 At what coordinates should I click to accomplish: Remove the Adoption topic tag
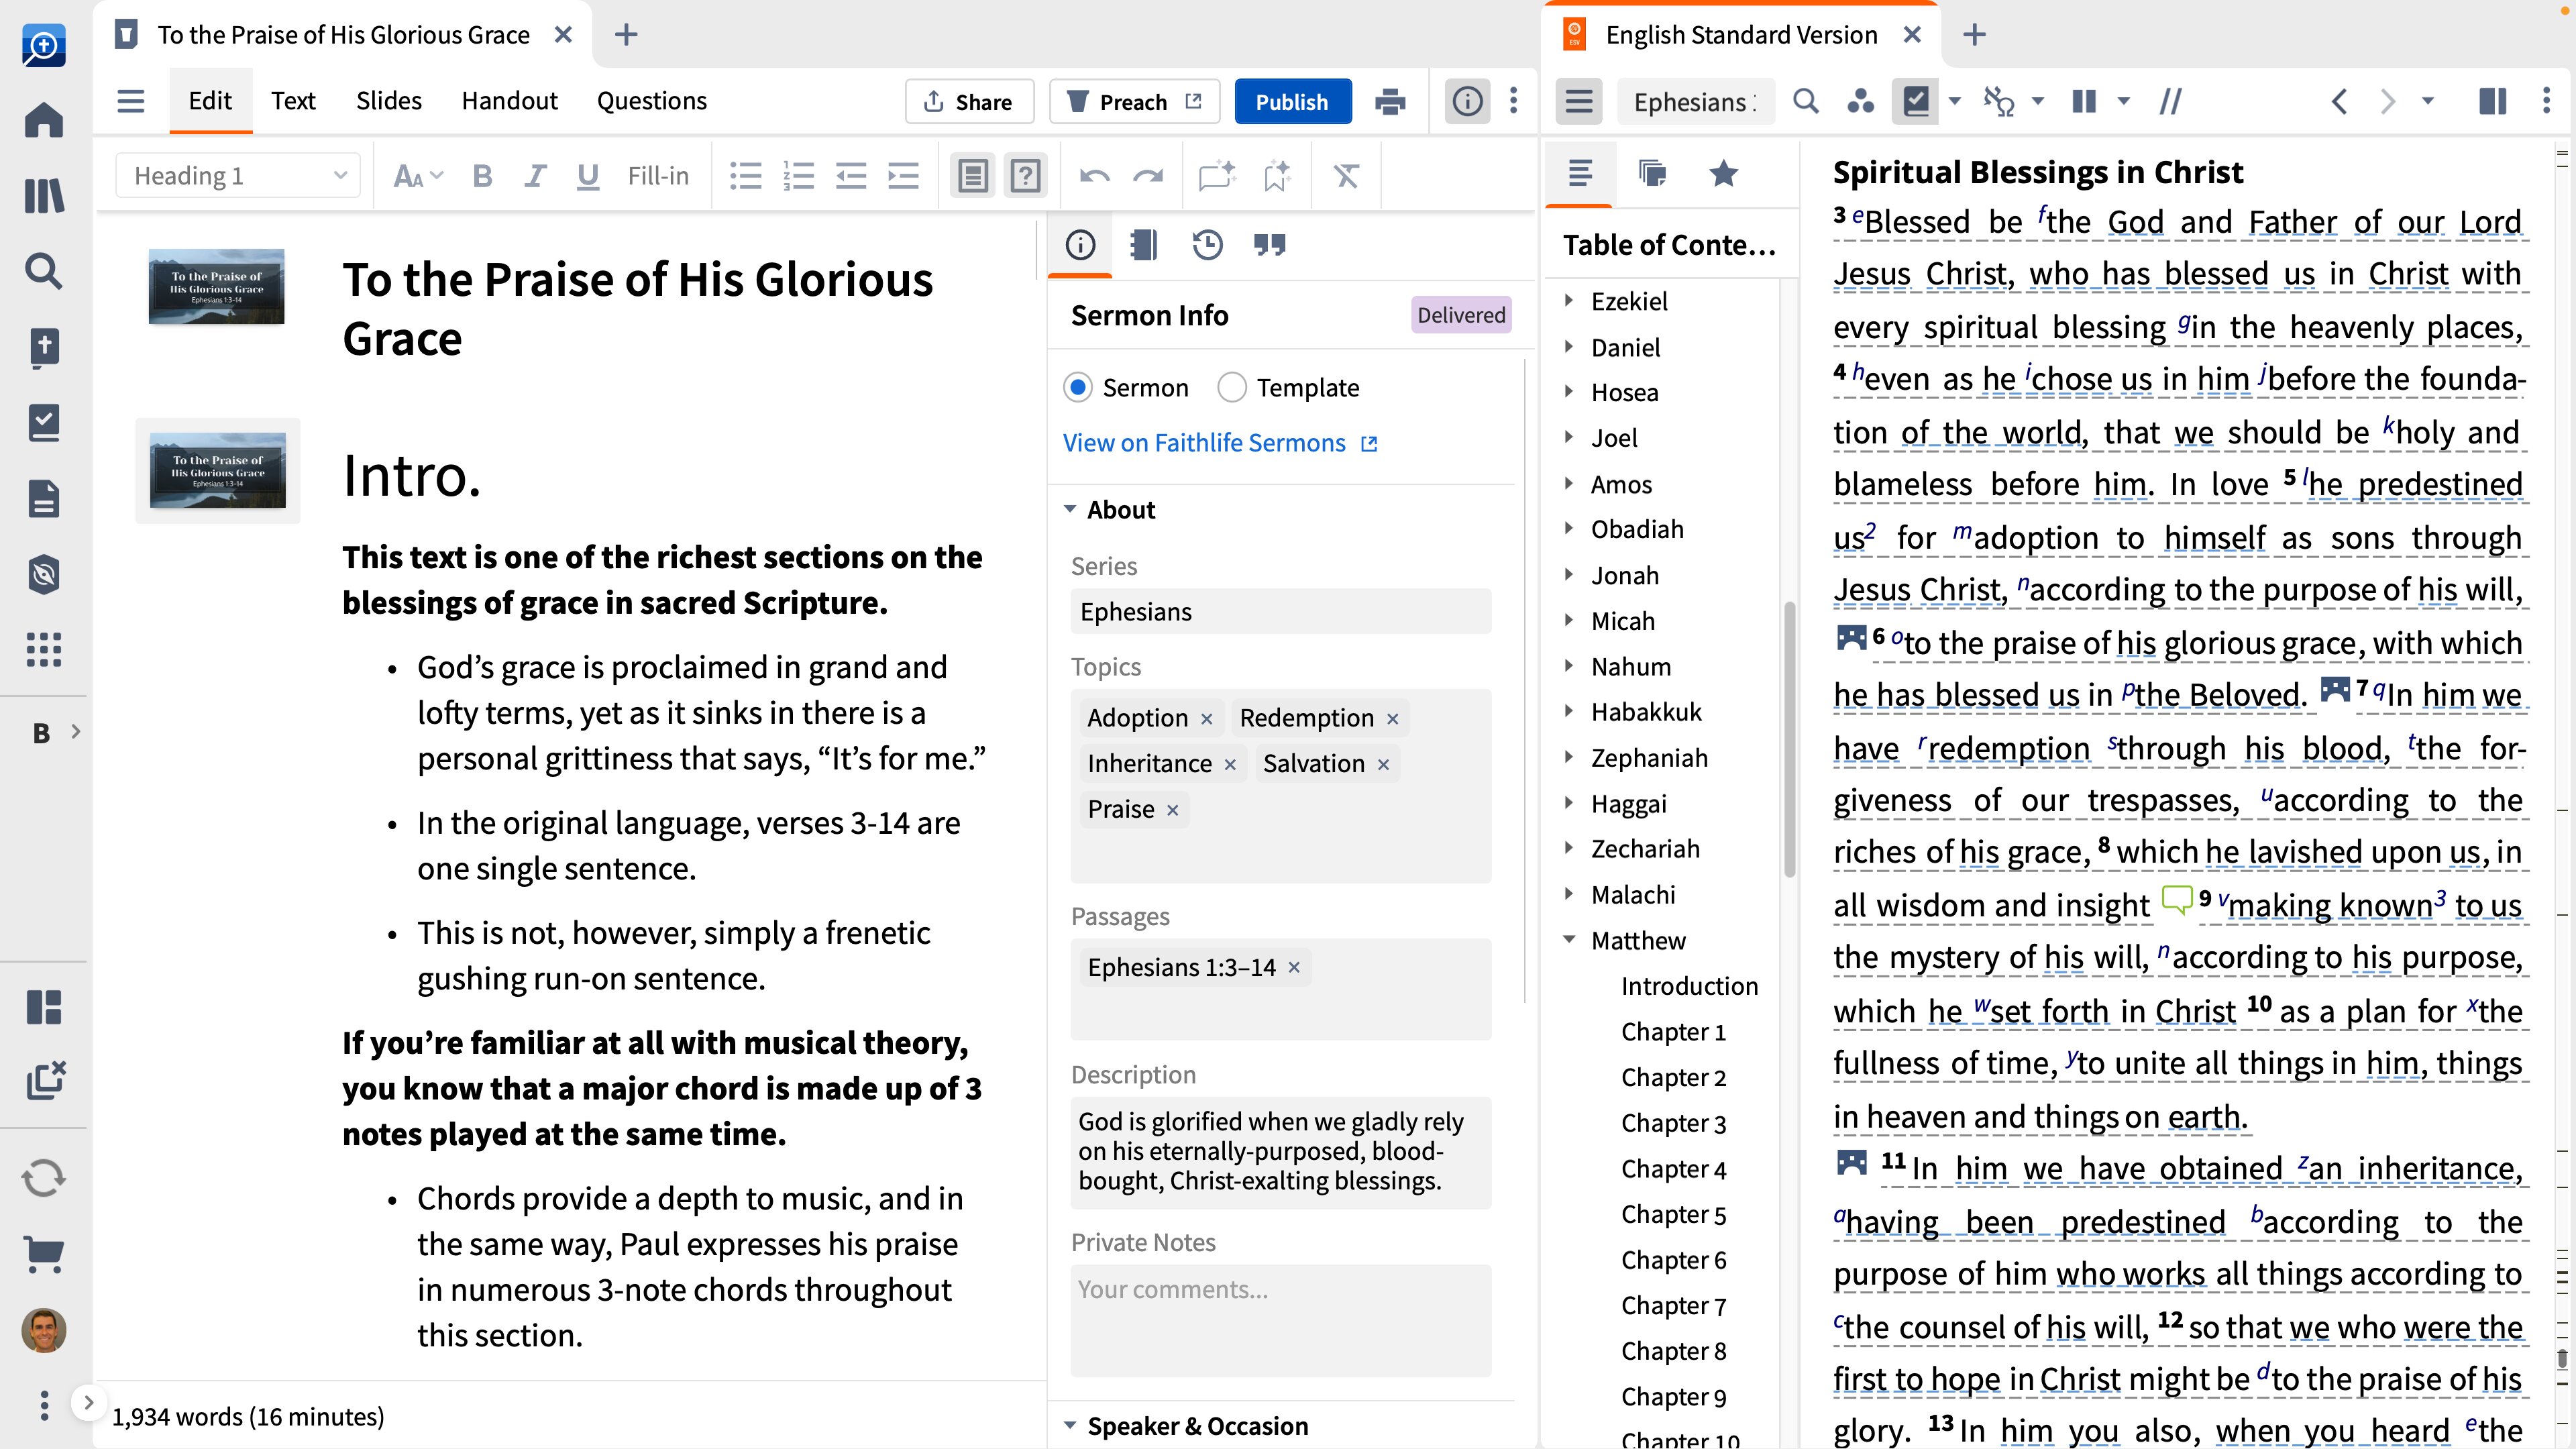click(x=1207, y=719)
